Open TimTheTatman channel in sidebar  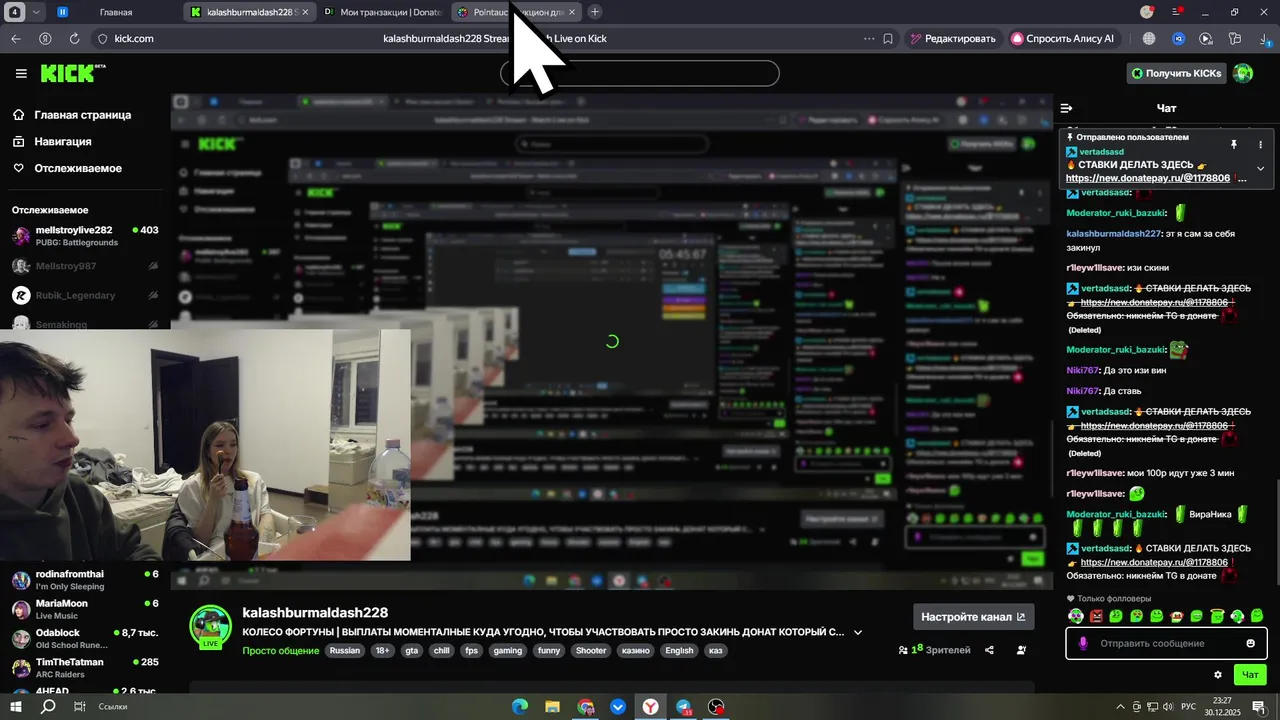[85, 668]
